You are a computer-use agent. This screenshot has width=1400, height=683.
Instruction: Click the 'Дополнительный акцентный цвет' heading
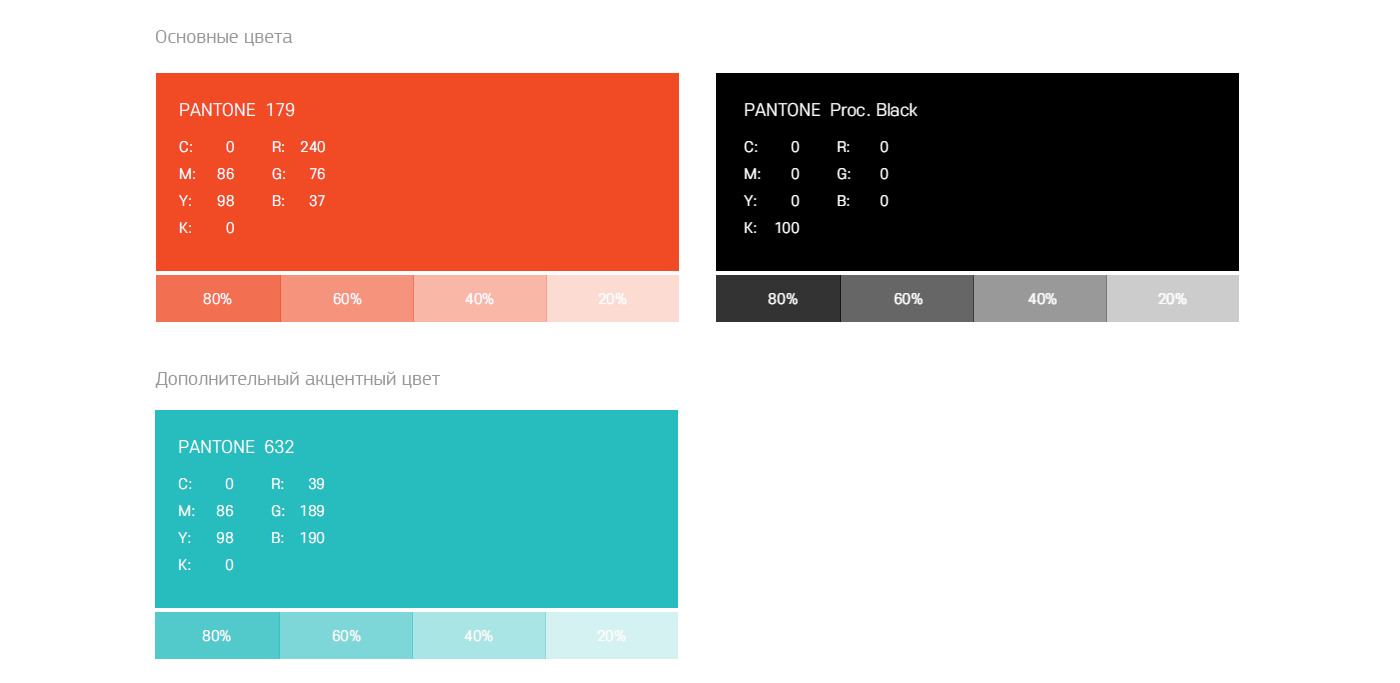pyautogui.click(x=297, y=380)
